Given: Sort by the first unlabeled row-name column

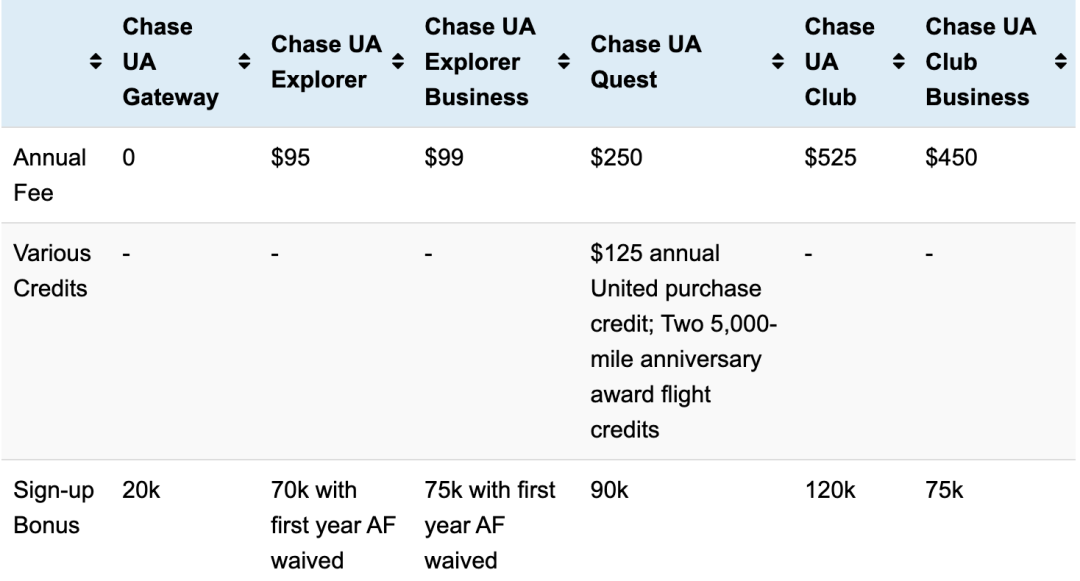Looking at the screenshot, I should [96, 62].
